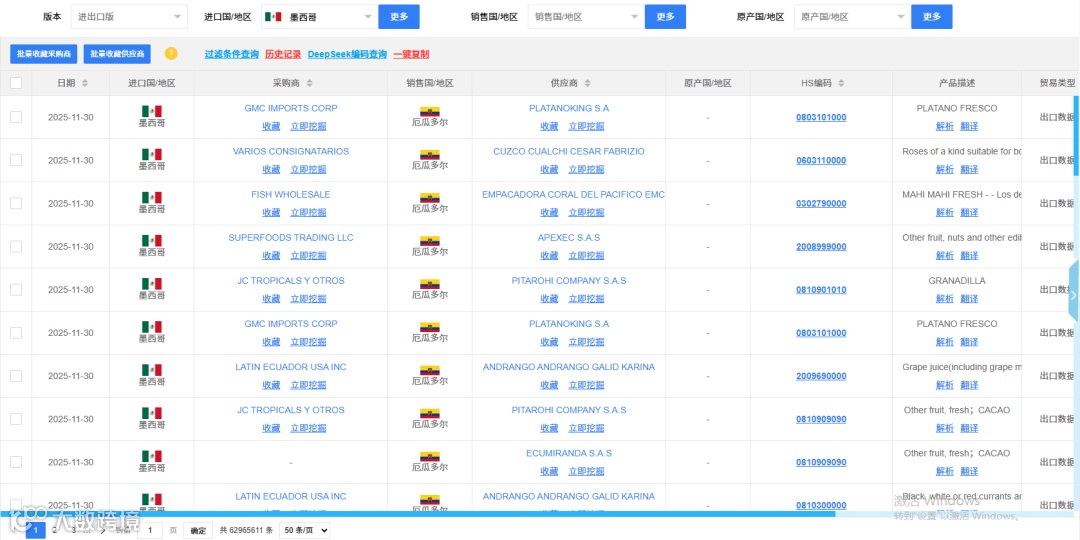The width and height of the screenshot is (1080, 540).
Task: Open buyer VARIOS CONSIGNATARIOS
Action: point(291,152)
